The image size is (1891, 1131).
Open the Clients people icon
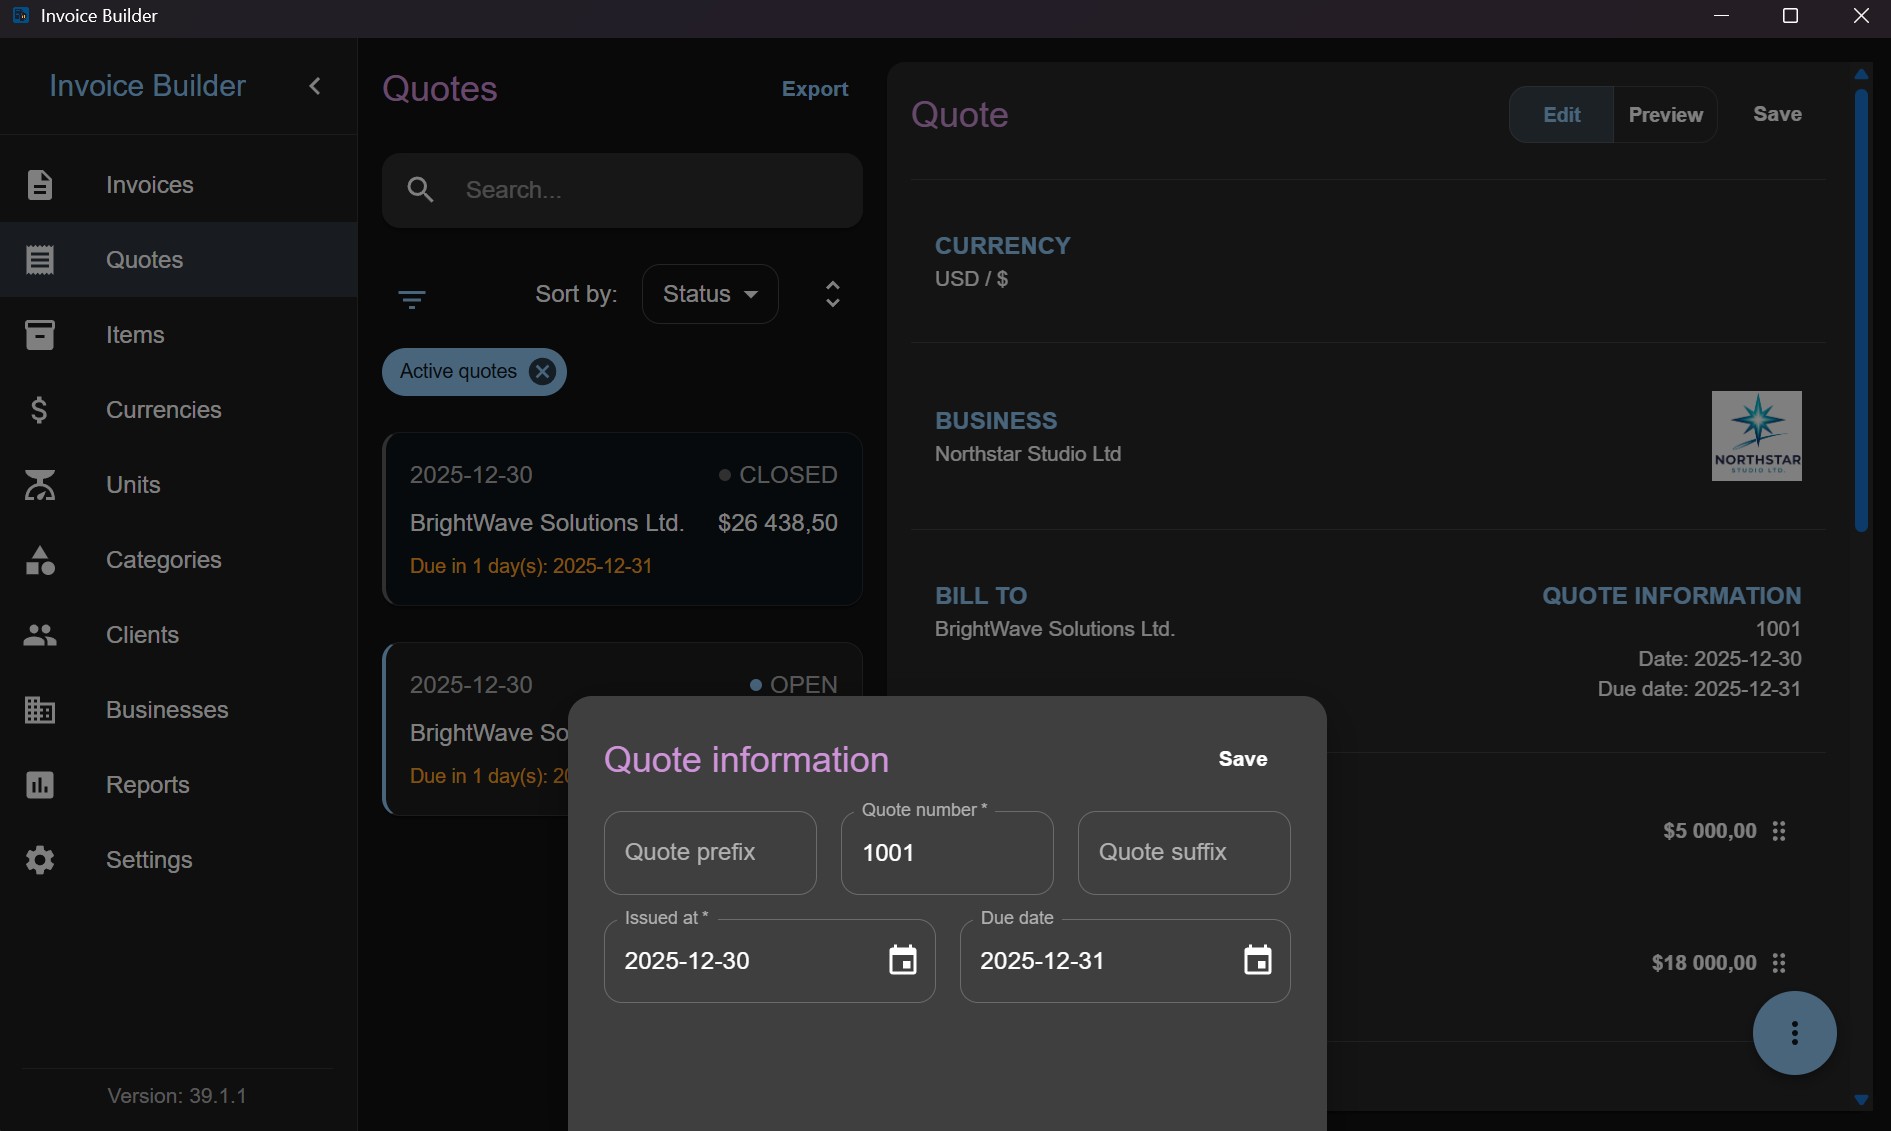pos(40,635)
